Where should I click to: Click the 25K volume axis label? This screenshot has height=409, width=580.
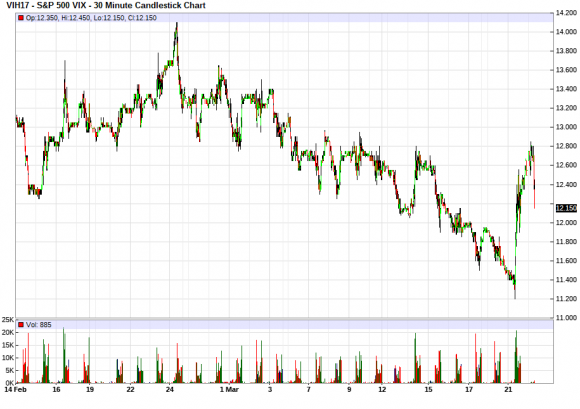[x=8, y=320]
